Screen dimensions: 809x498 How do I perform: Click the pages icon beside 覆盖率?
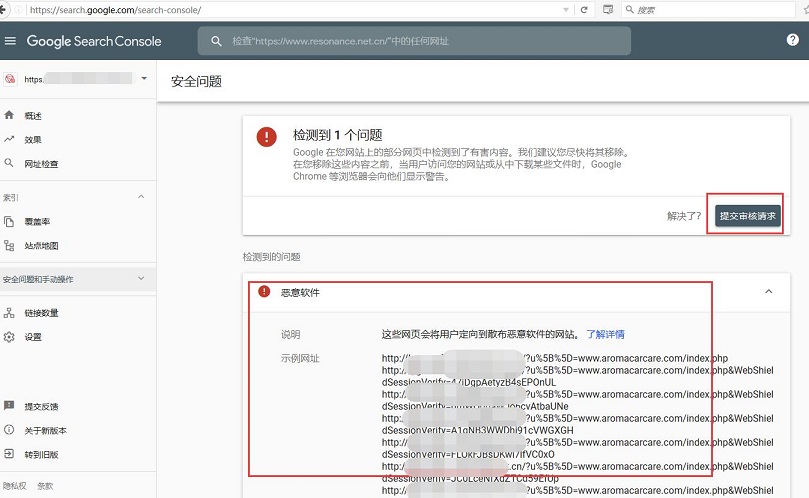click(9, 221)
